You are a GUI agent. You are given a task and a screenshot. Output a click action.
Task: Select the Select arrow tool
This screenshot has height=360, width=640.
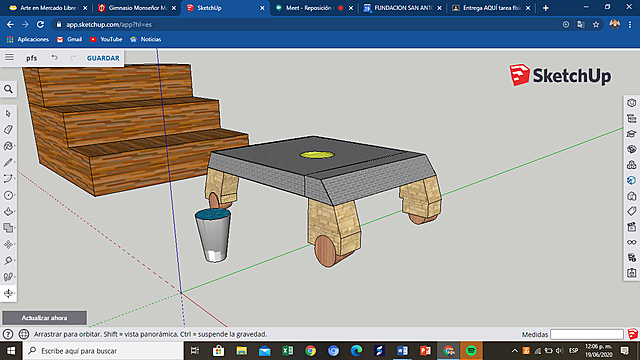8,113
